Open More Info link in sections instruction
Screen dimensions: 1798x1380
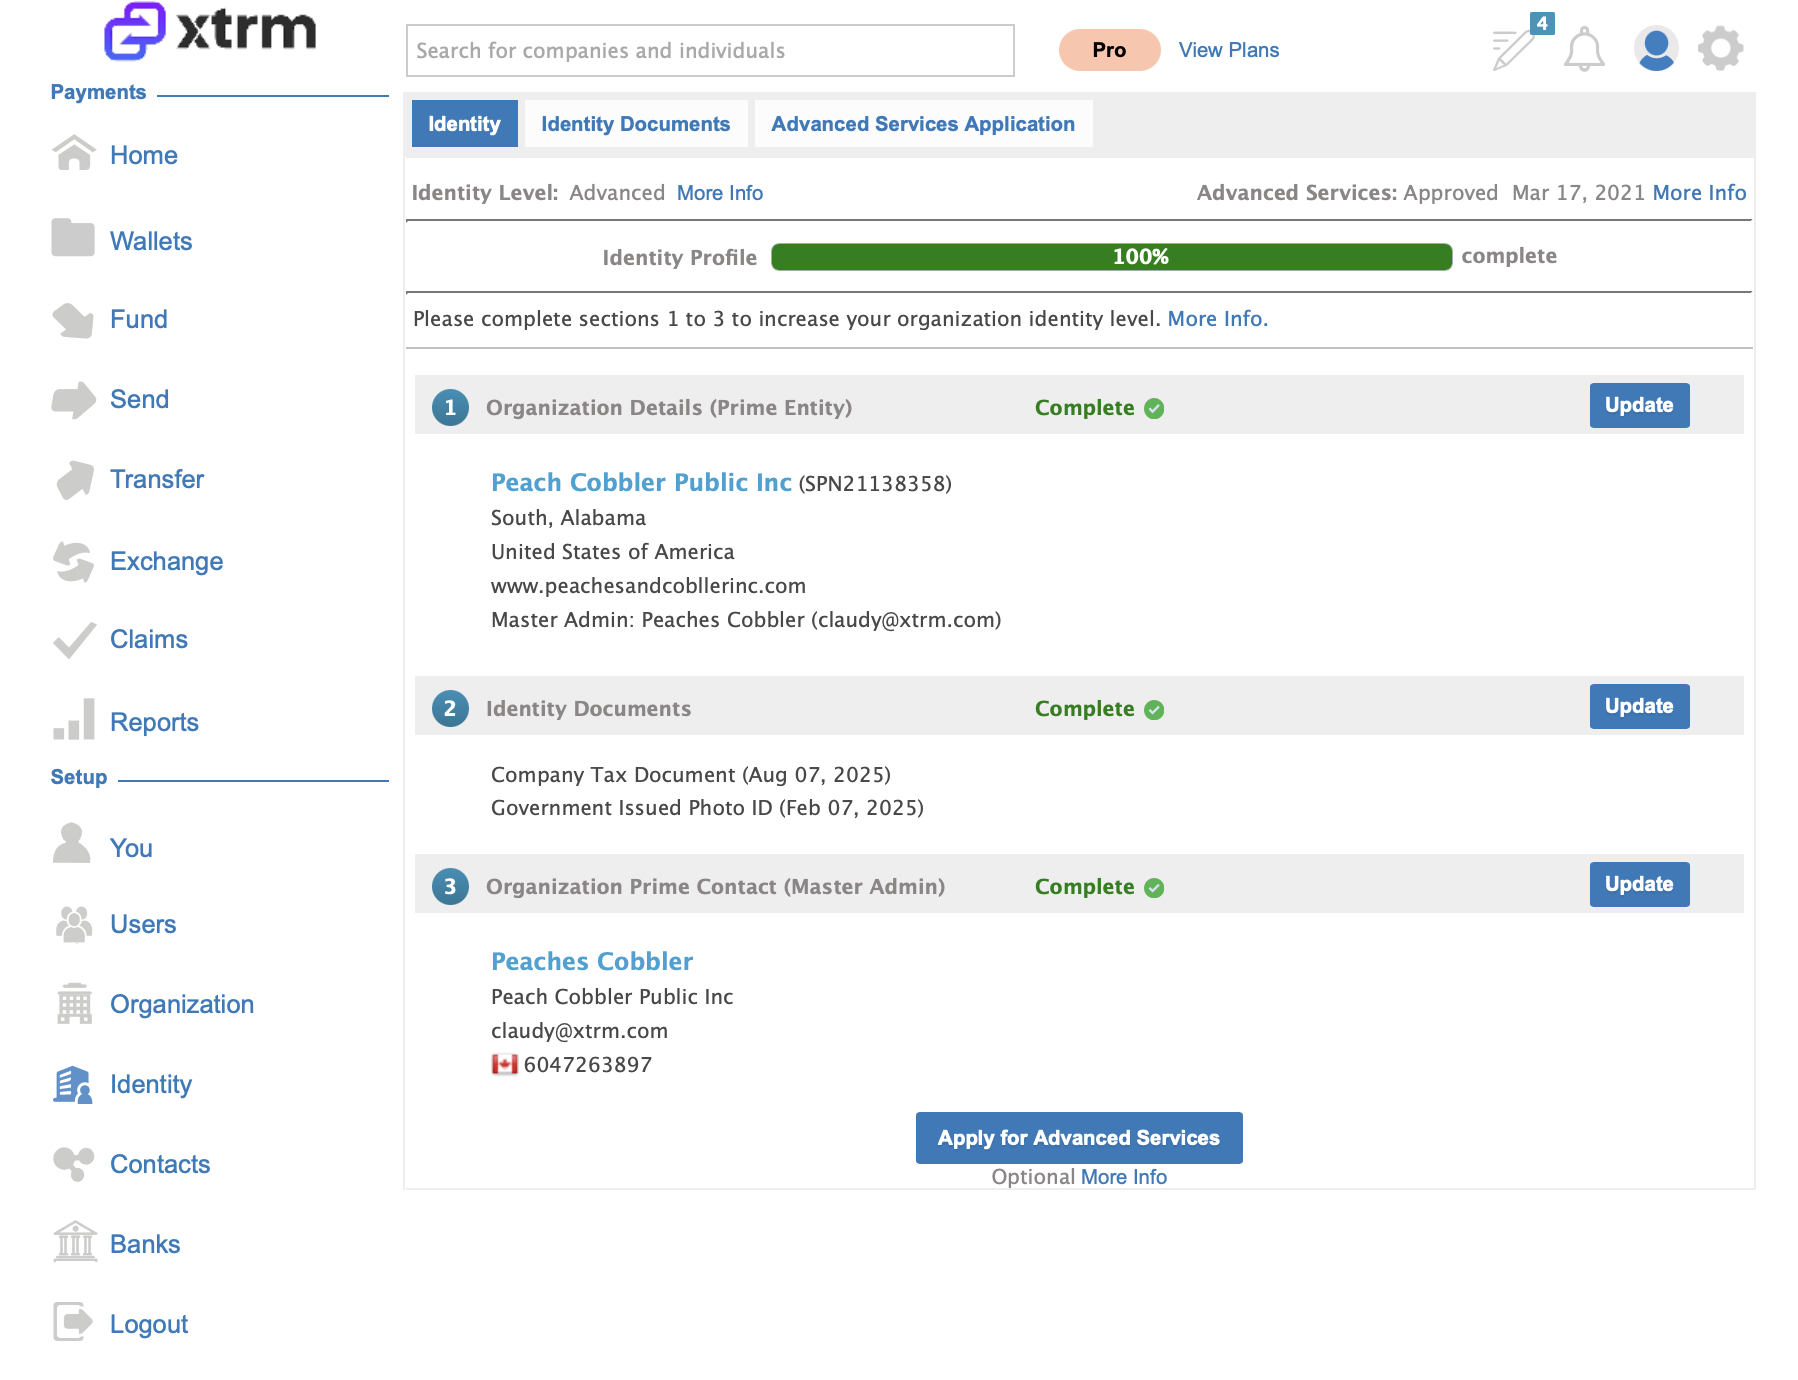[1217, 319]
